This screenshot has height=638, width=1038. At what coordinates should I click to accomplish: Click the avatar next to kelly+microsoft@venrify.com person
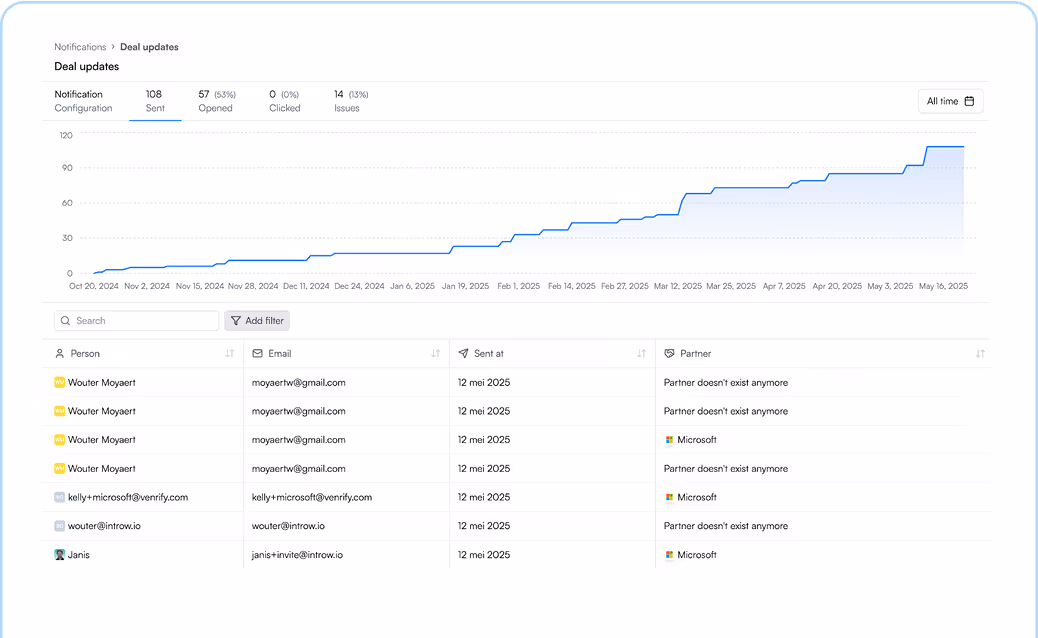tap(60, 497)
